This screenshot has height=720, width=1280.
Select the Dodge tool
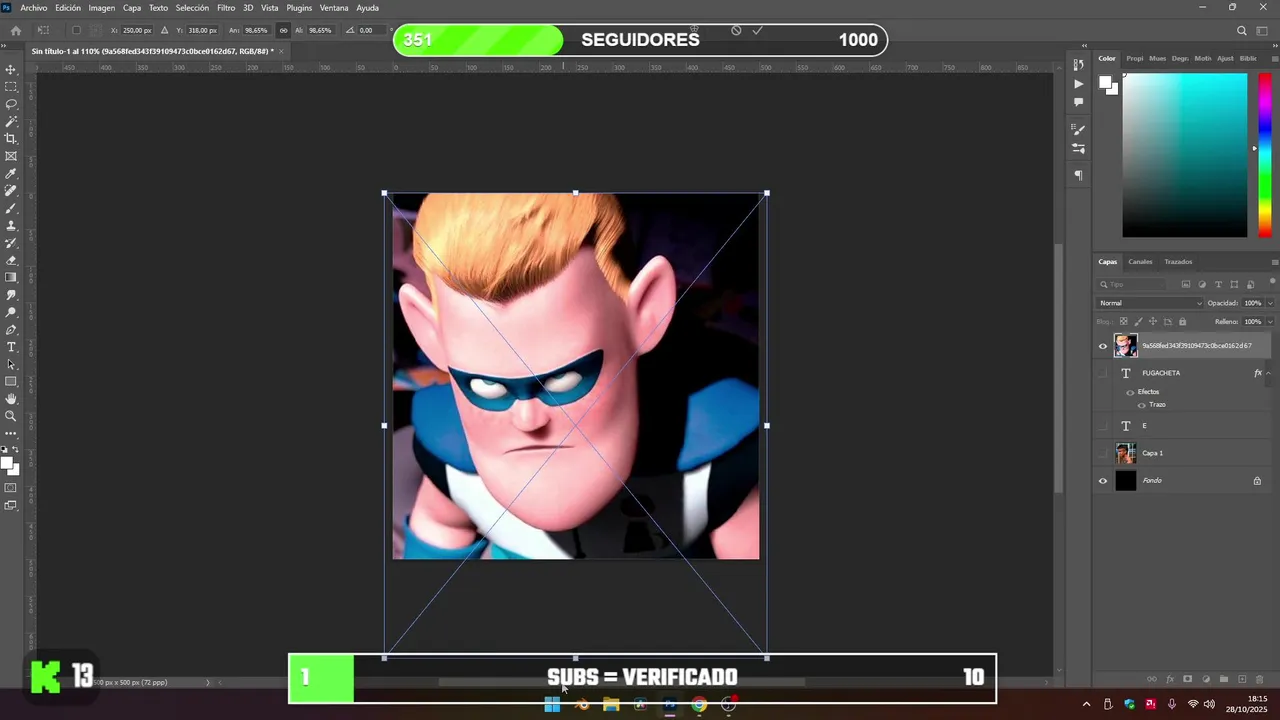click(x=11, y=312)
